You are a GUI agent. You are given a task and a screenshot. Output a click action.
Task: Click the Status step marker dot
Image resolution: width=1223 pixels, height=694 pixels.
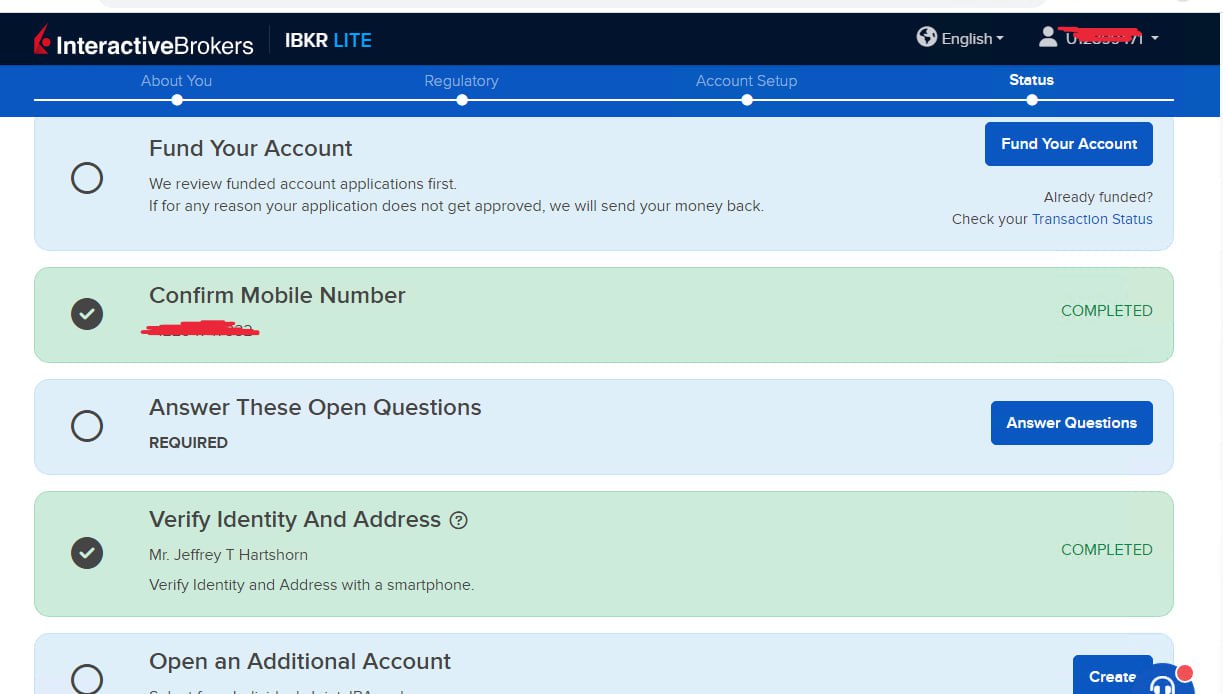pos(1032,100)
